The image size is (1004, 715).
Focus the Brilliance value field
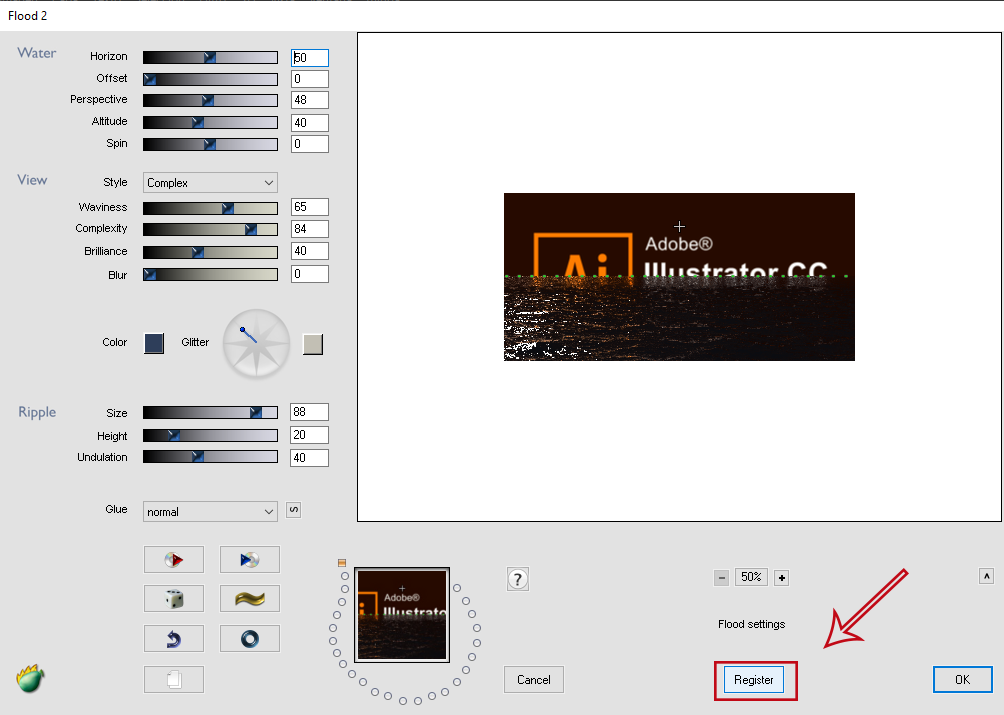click(x=310, y=251)
